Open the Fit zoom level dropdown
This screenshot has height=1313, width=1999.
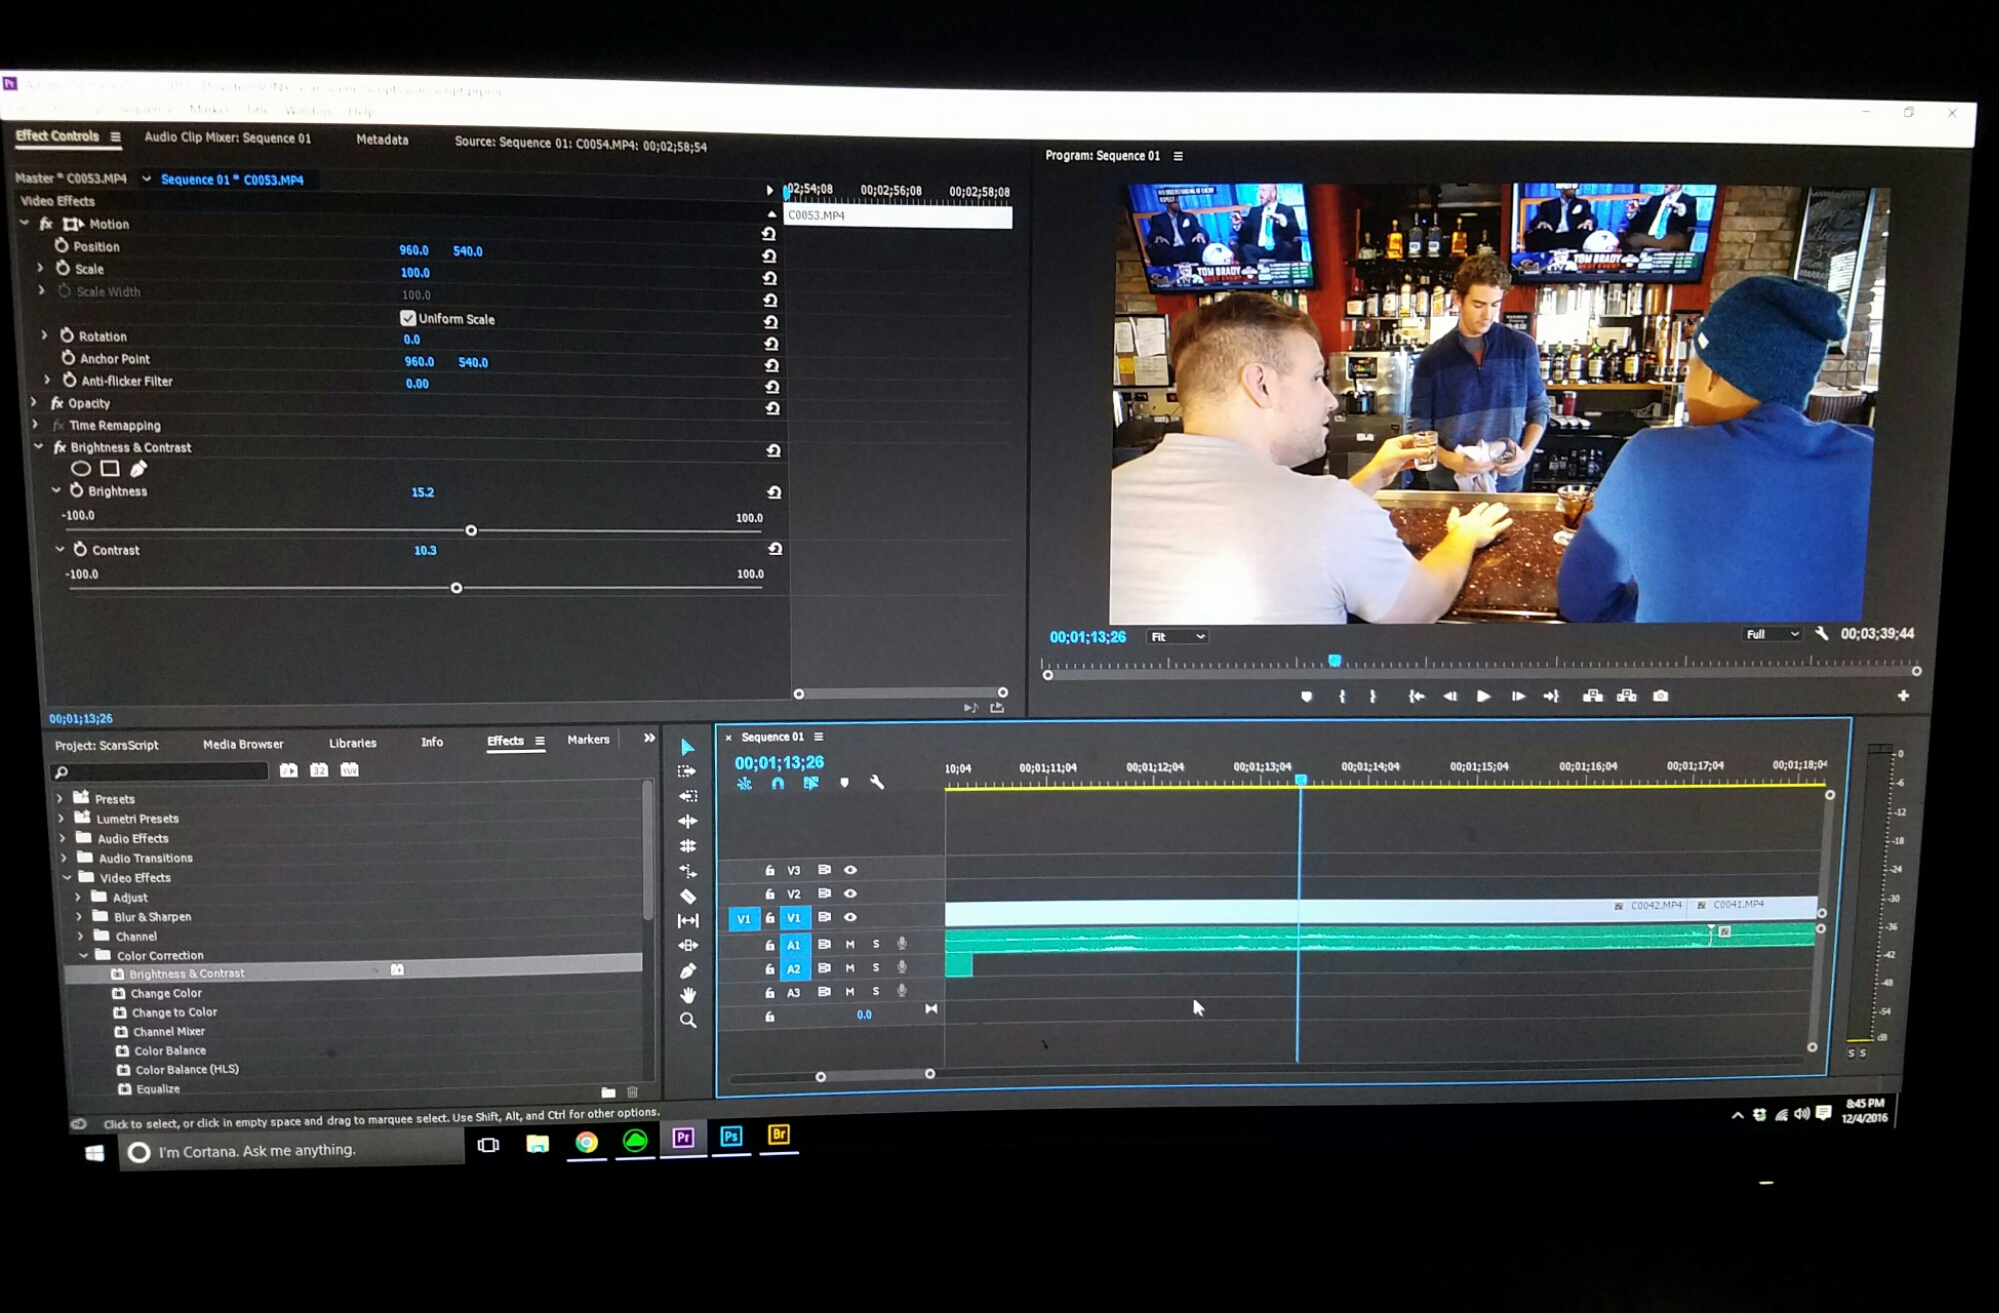1177,637
